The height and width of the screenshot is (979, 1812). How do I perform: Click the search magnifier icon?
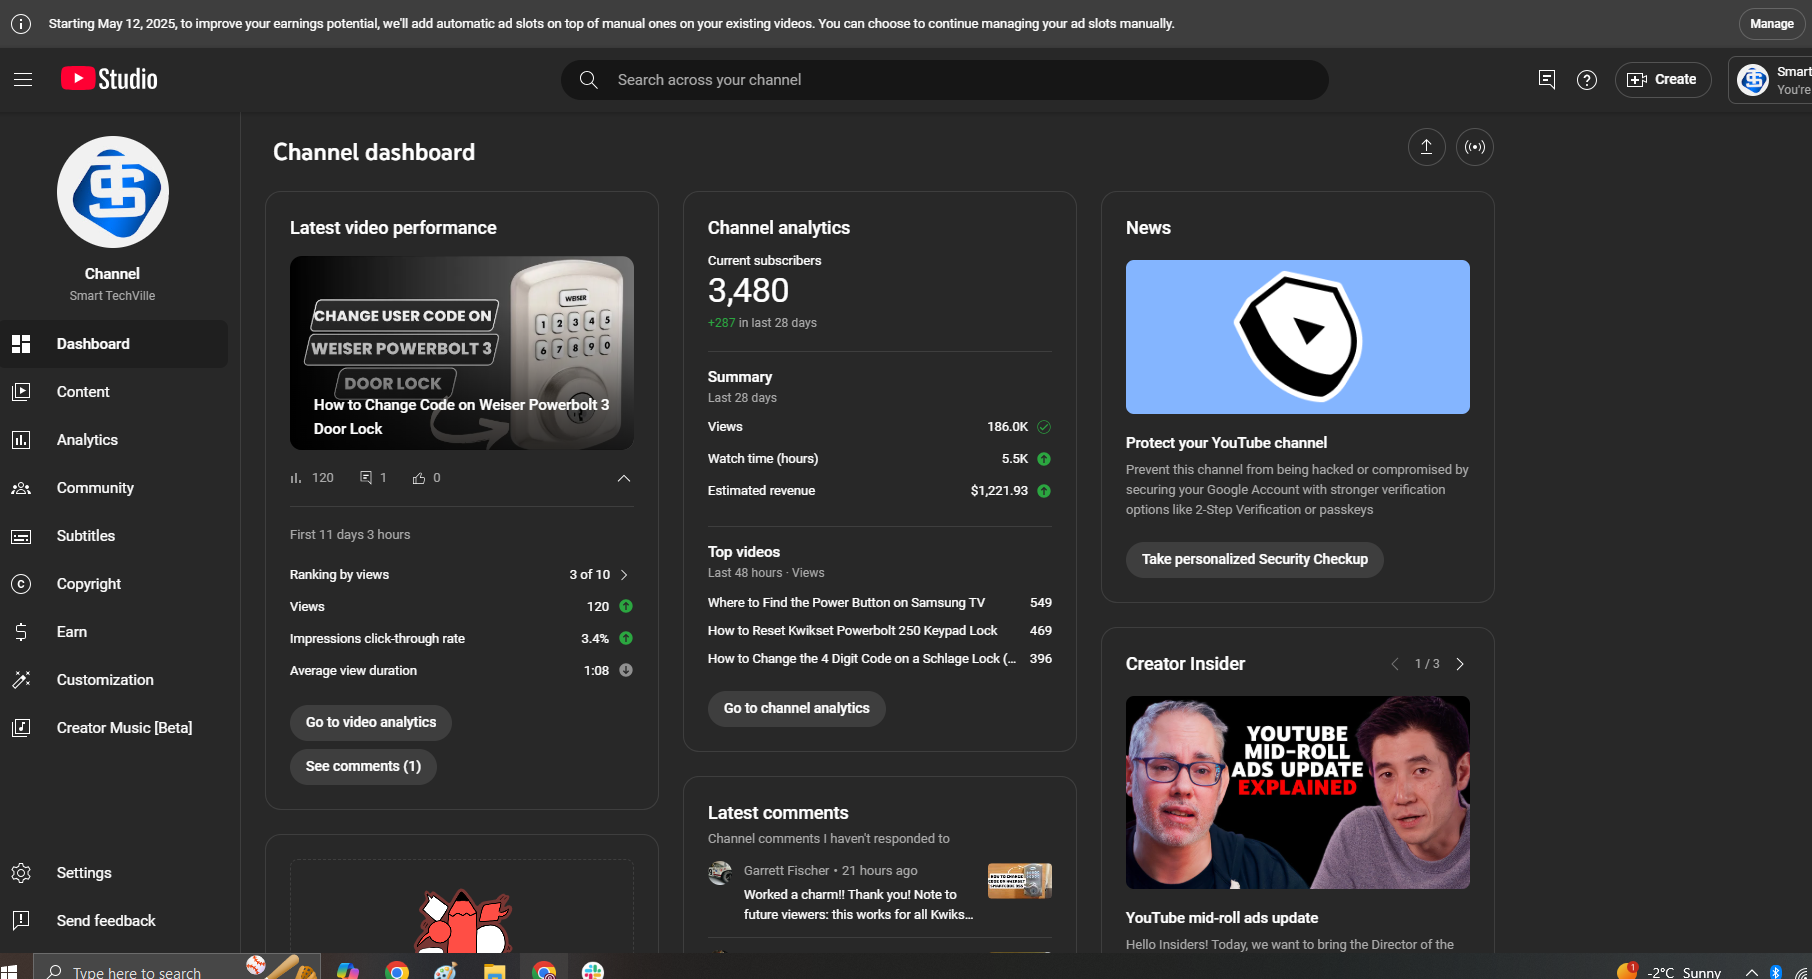click(x=589, y=80)
